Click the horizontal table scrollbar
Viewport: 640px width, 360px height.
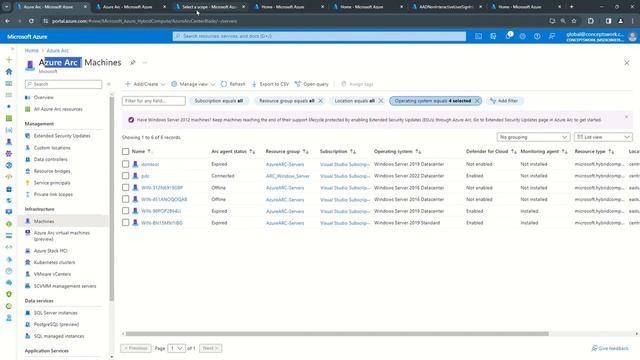(x=337, y=334)
